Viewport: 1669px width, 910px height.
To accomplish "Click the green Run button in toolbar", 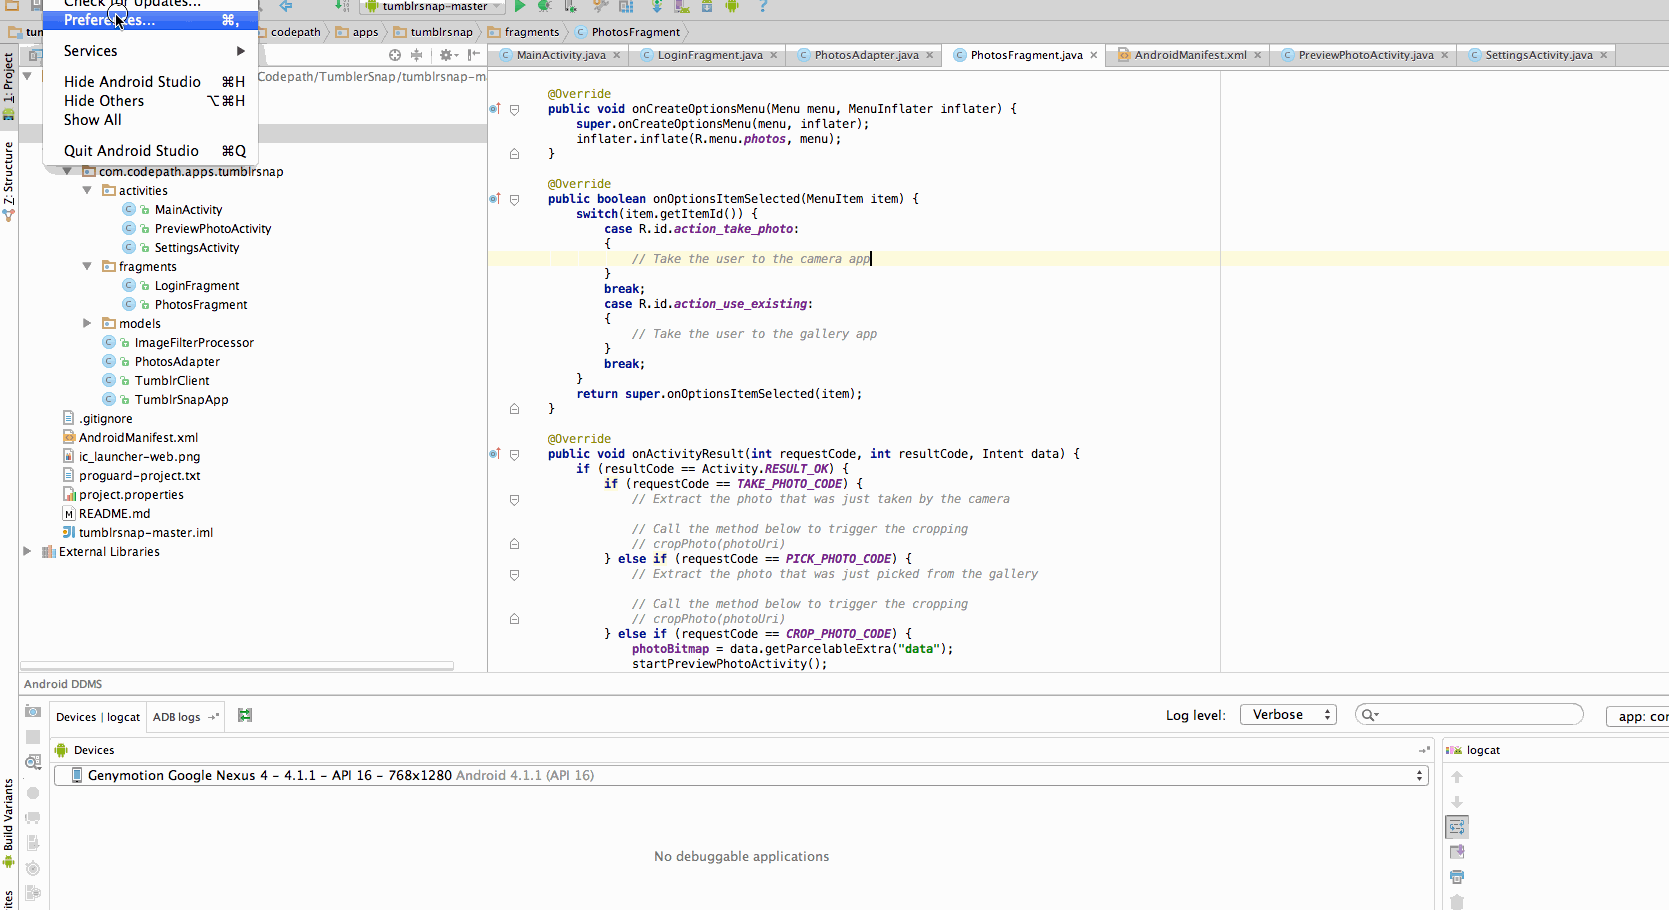I will pyautogui.click(x=519, y=6).
